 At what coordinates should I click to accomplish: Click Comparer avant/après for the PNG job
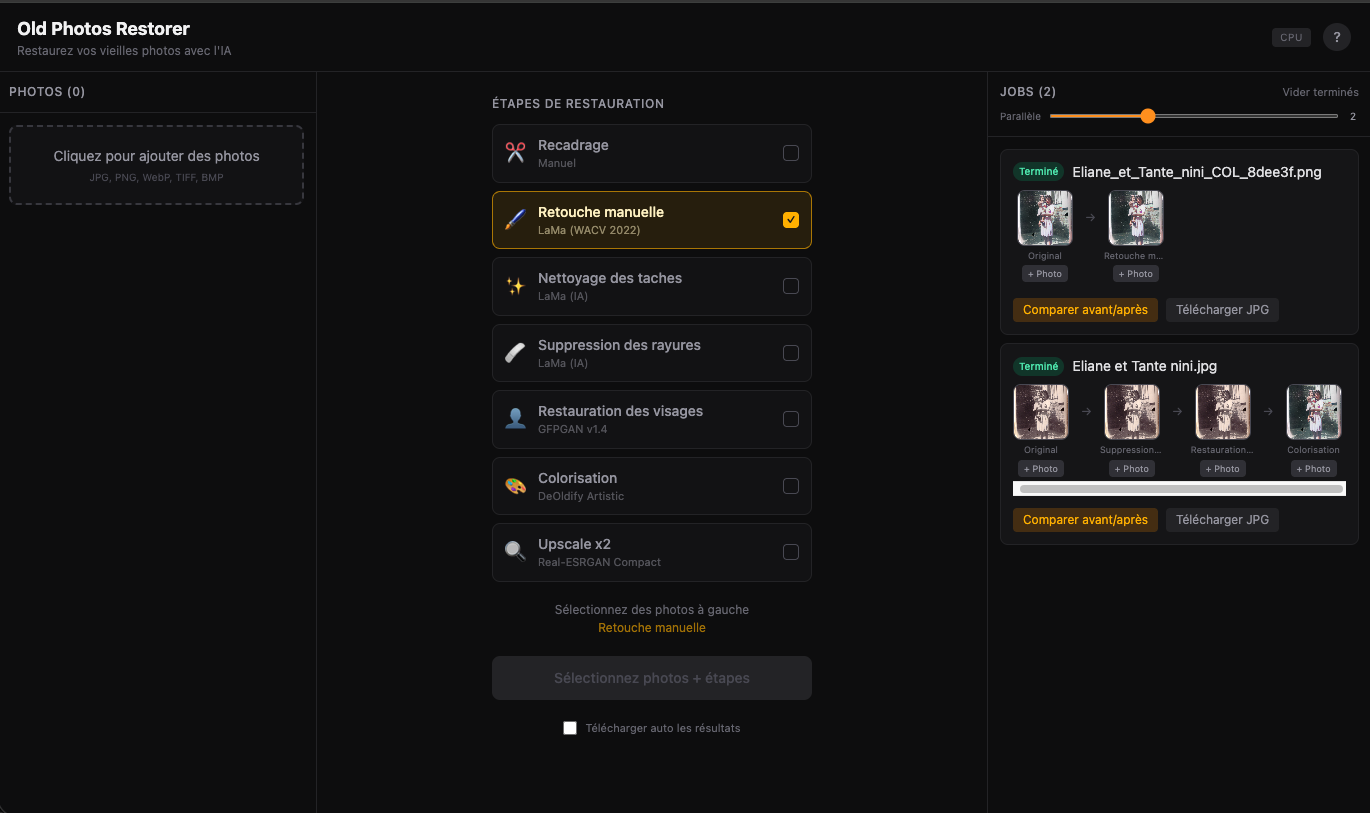(1085, 310)
